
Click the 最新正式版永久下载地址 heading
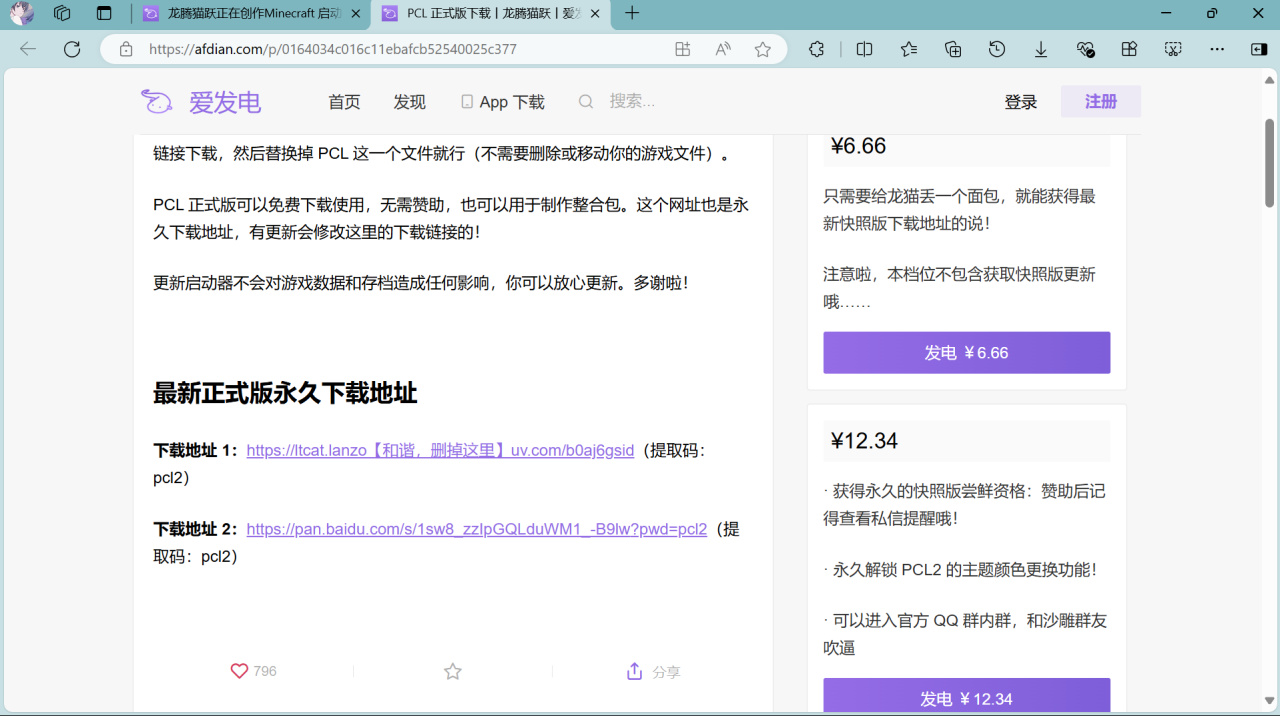coord(285,393)
